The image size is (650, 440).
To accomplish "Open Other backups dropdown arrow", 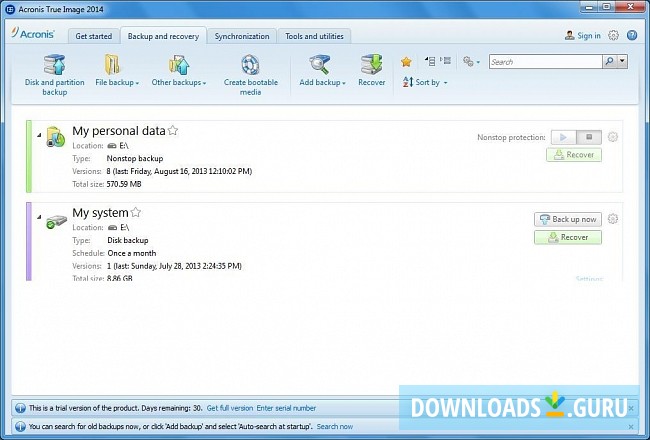I will (204, 83).
